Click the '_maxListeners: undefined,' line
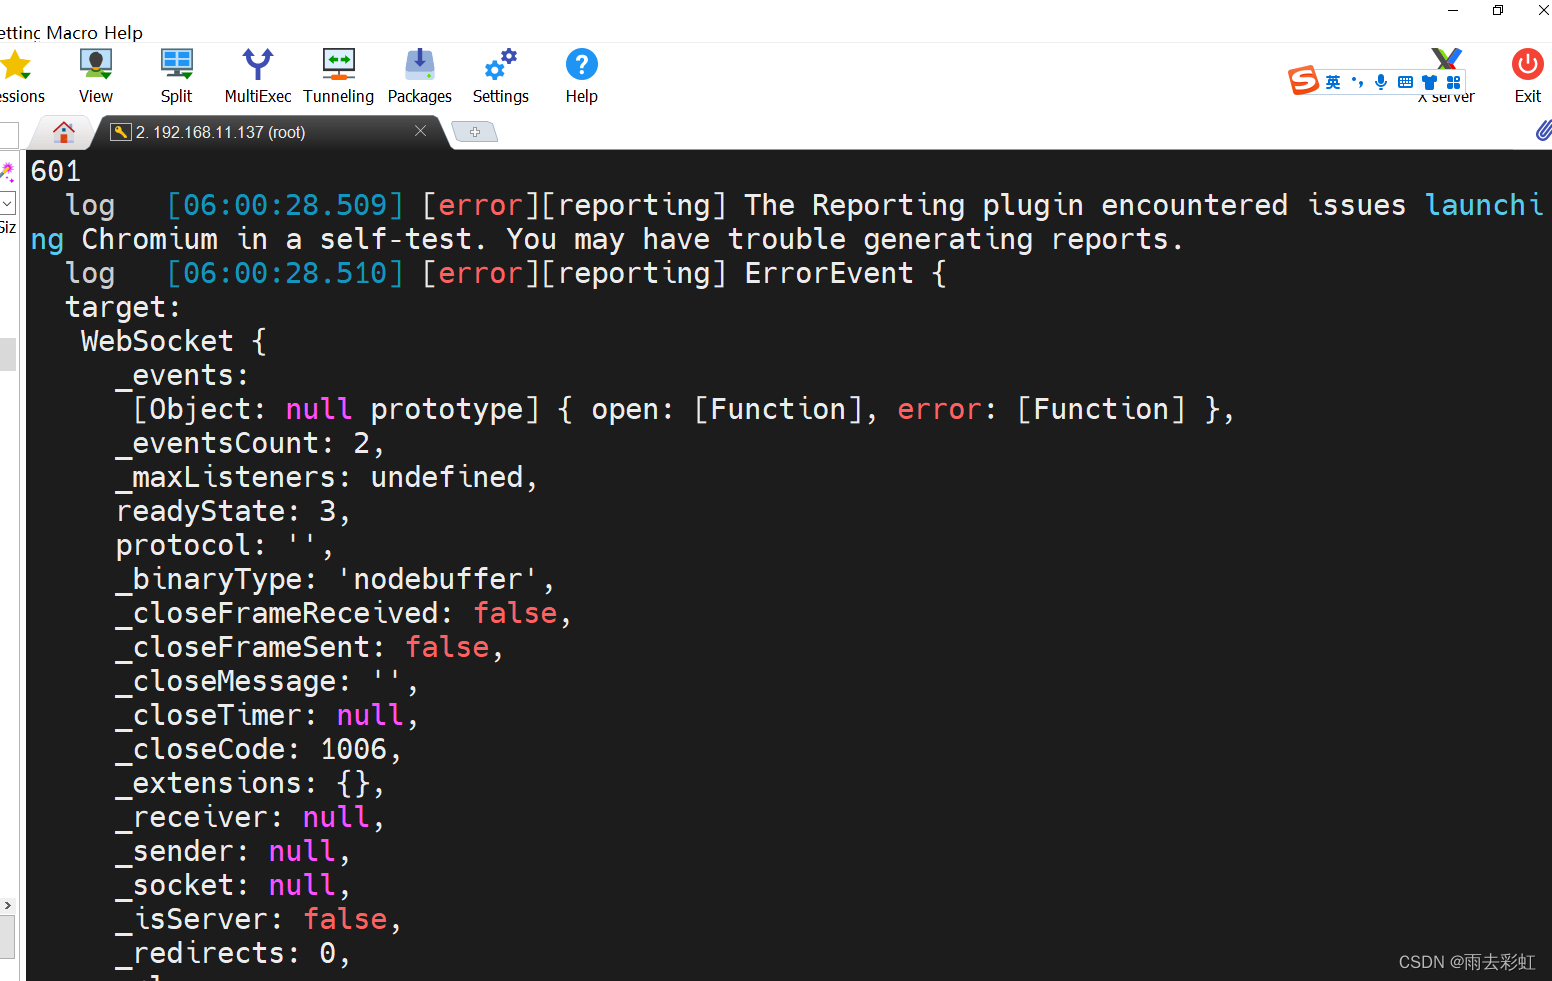Screen dimensions: 1552x981 [327, 477]
